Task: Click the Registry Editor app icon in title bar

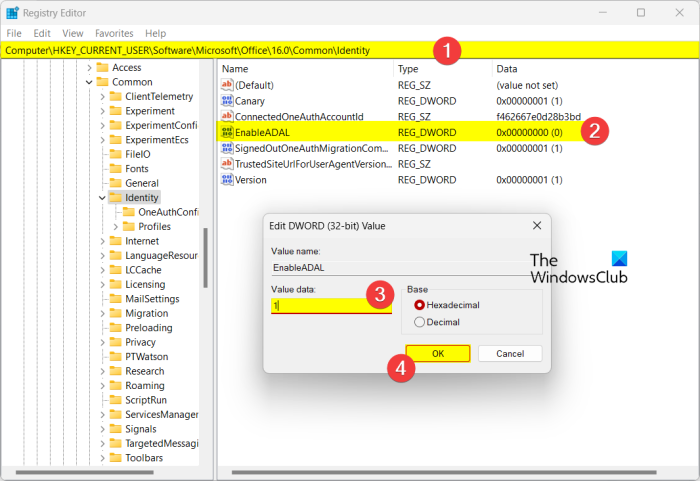Action: pos(12,13)
